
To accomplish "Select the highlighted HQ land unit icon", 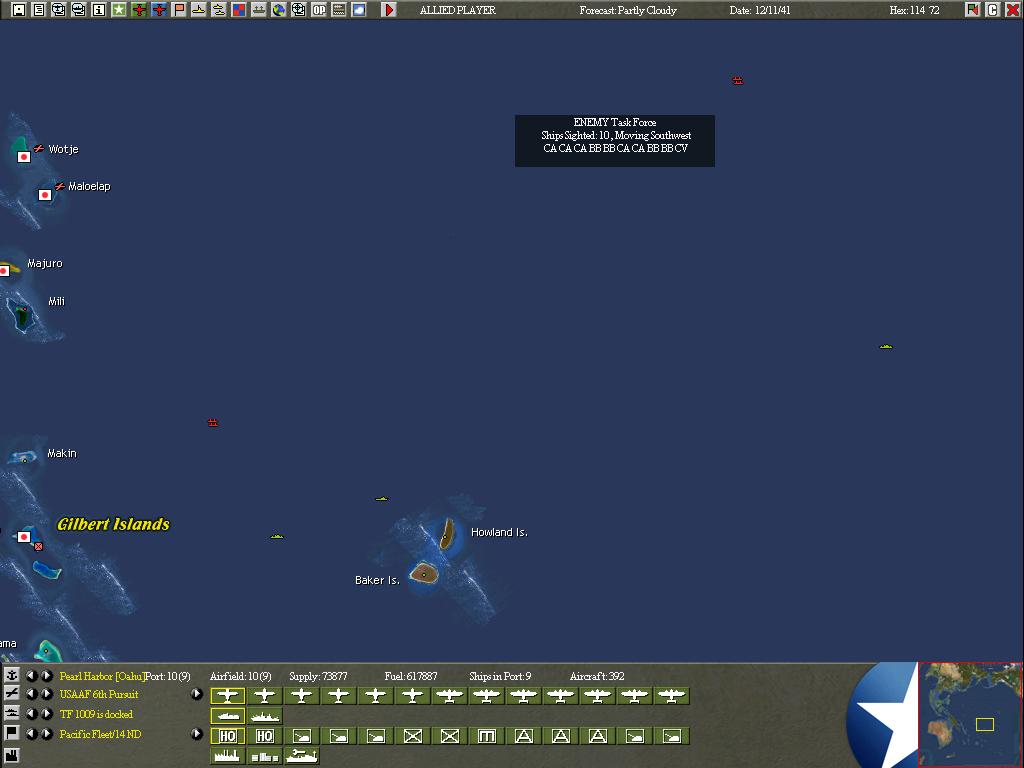I will tap(227, 736).
